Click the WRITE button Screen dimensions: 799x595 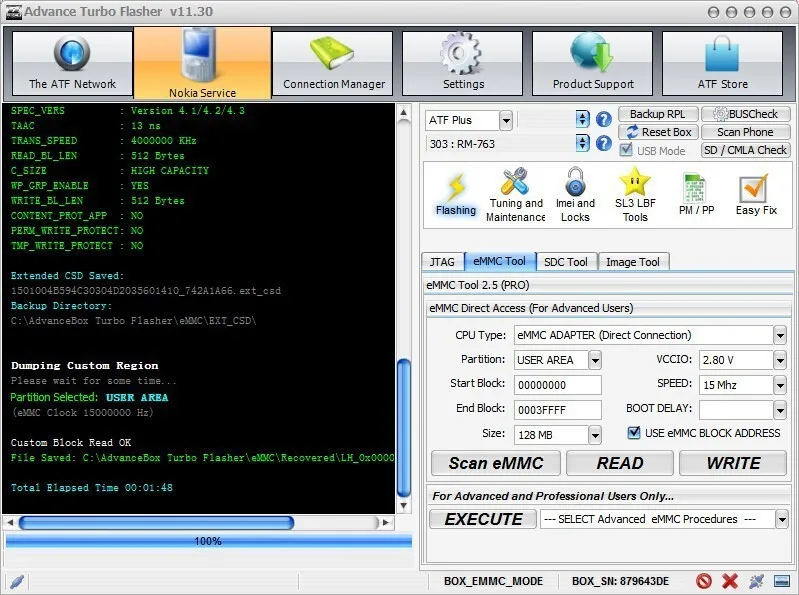(x=733, y=463)
